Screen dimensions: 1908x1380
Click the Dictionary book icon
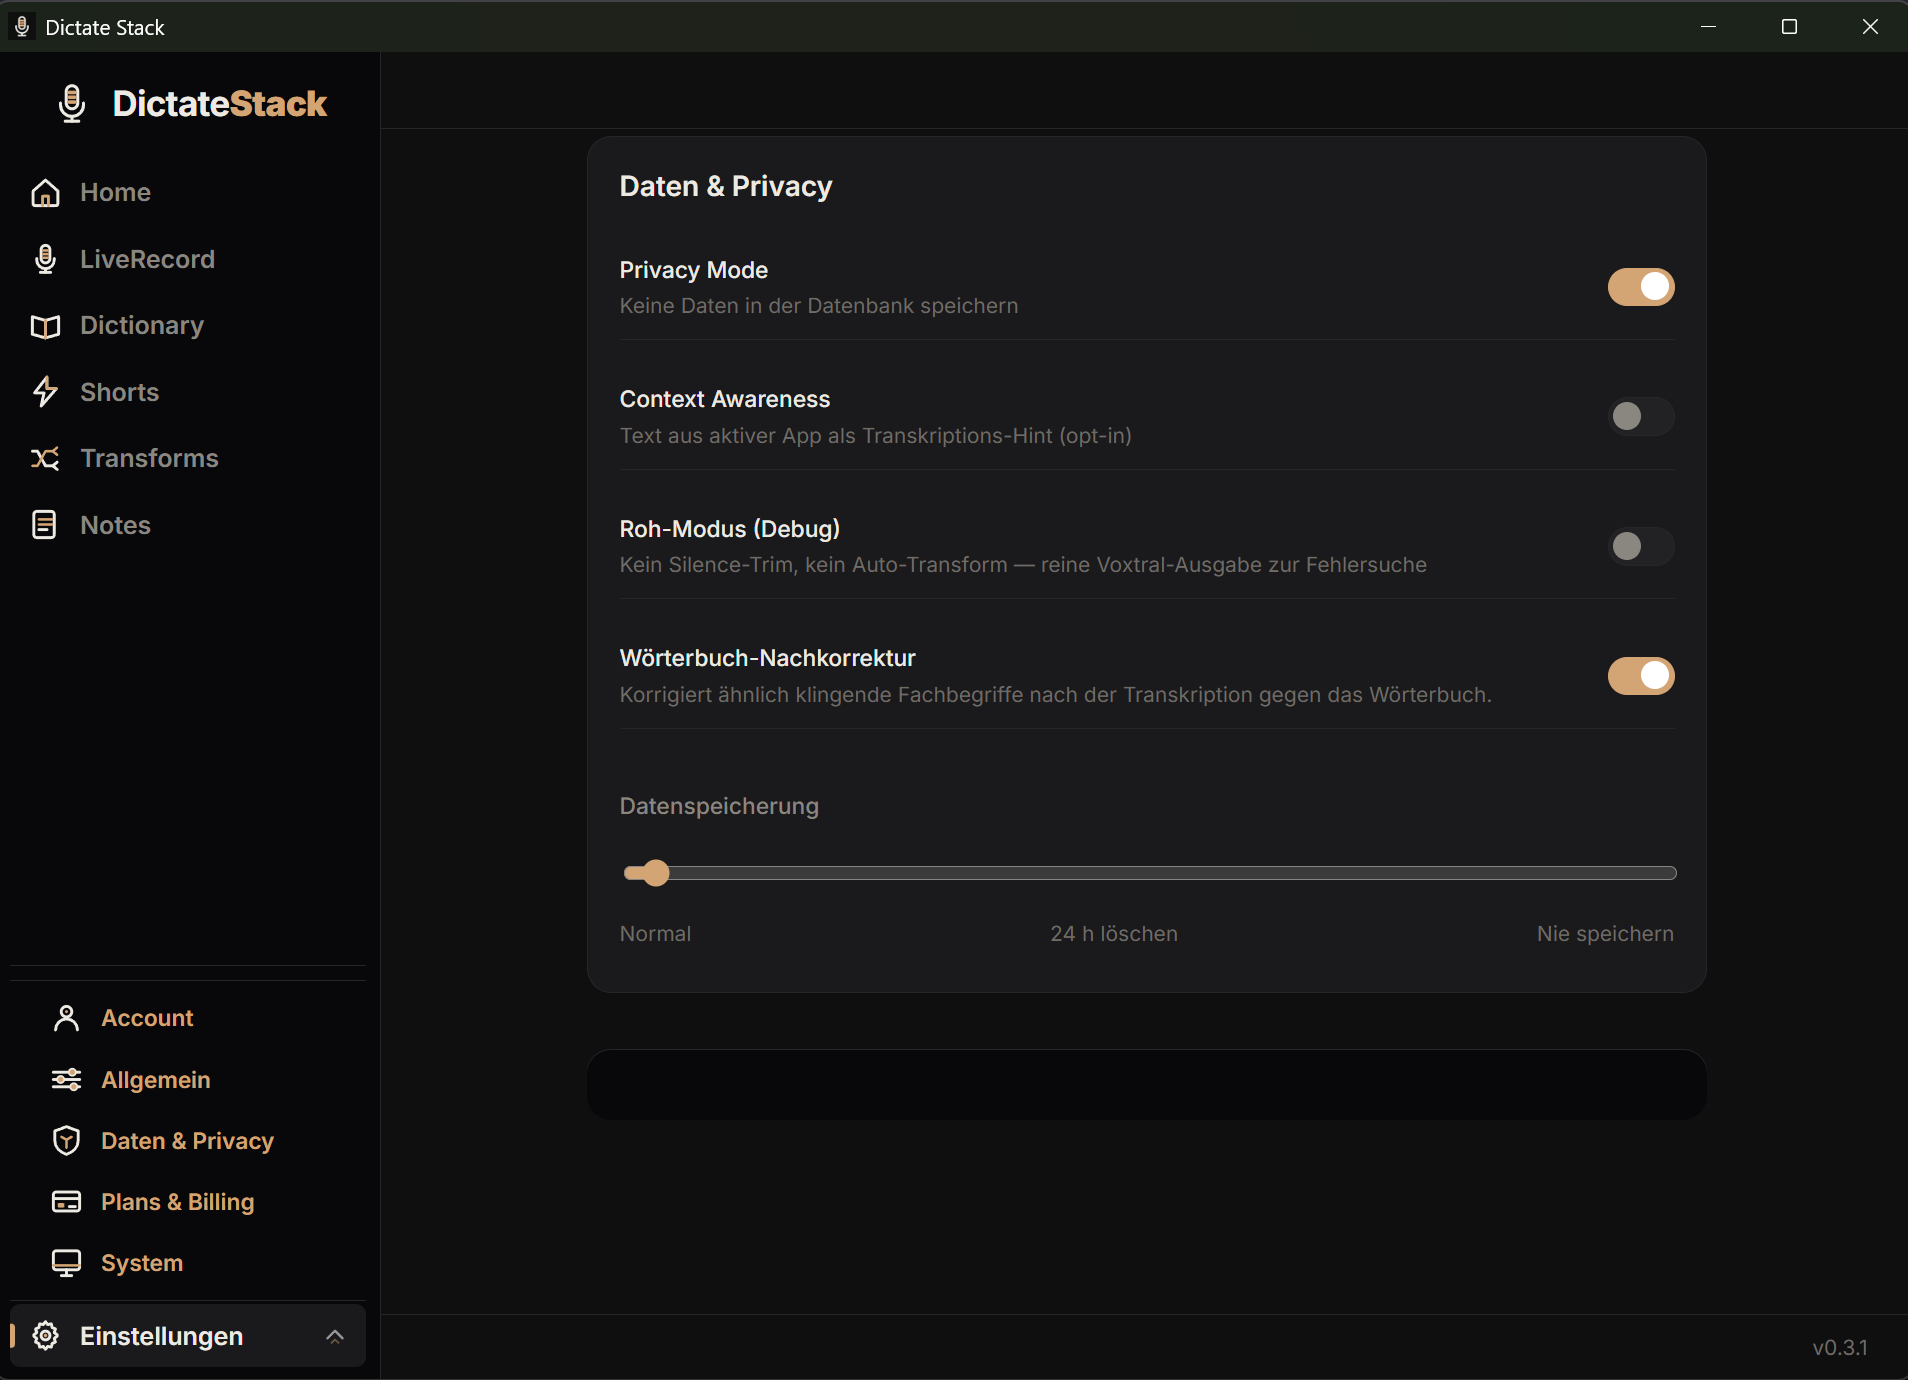pyautogui.click(x=45, y=326)
